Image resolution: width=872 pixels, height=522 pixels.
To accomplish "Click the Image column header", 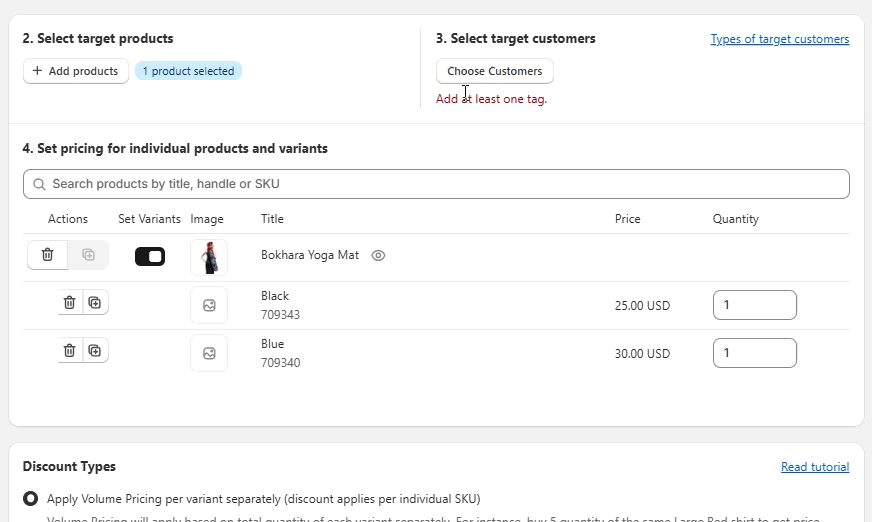I will (x=207, y=219).
